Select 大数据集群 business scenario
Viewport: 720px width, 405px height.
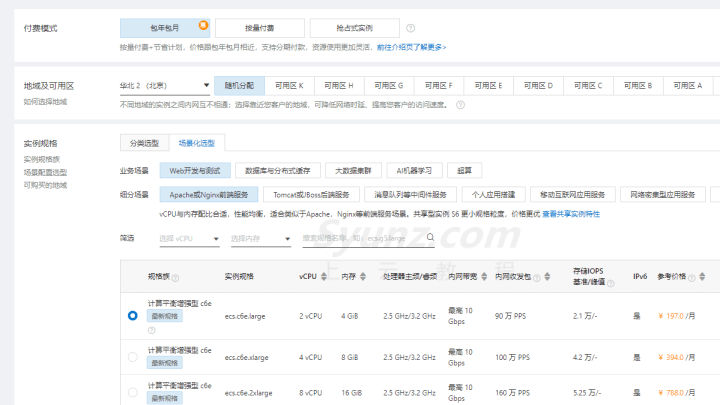click(353, 170)
